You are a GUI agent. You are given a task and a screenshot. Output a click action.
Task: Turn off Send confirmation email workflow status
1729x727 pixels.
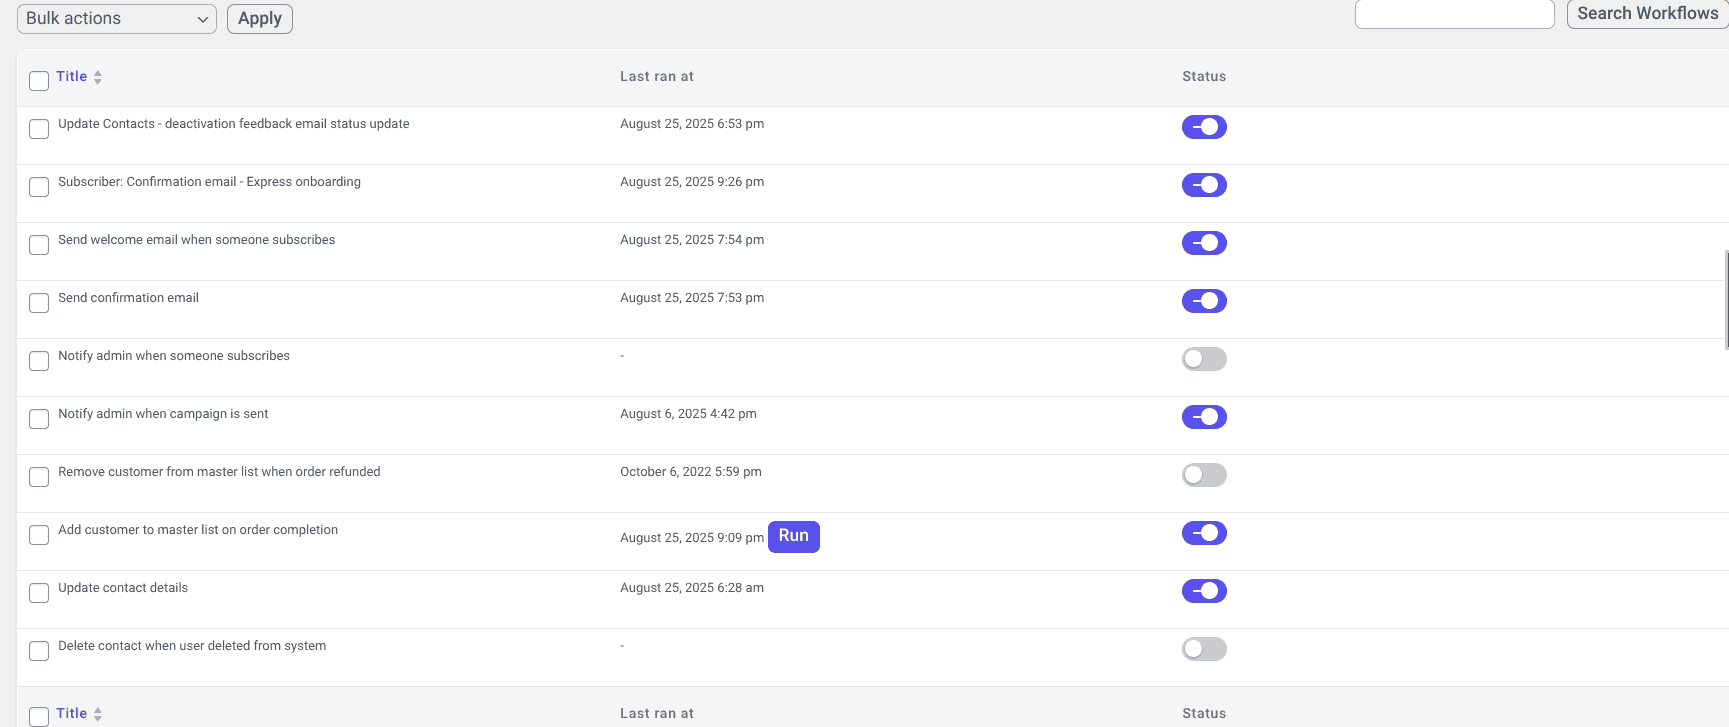pyautogui.click(x=1204, y=301)
